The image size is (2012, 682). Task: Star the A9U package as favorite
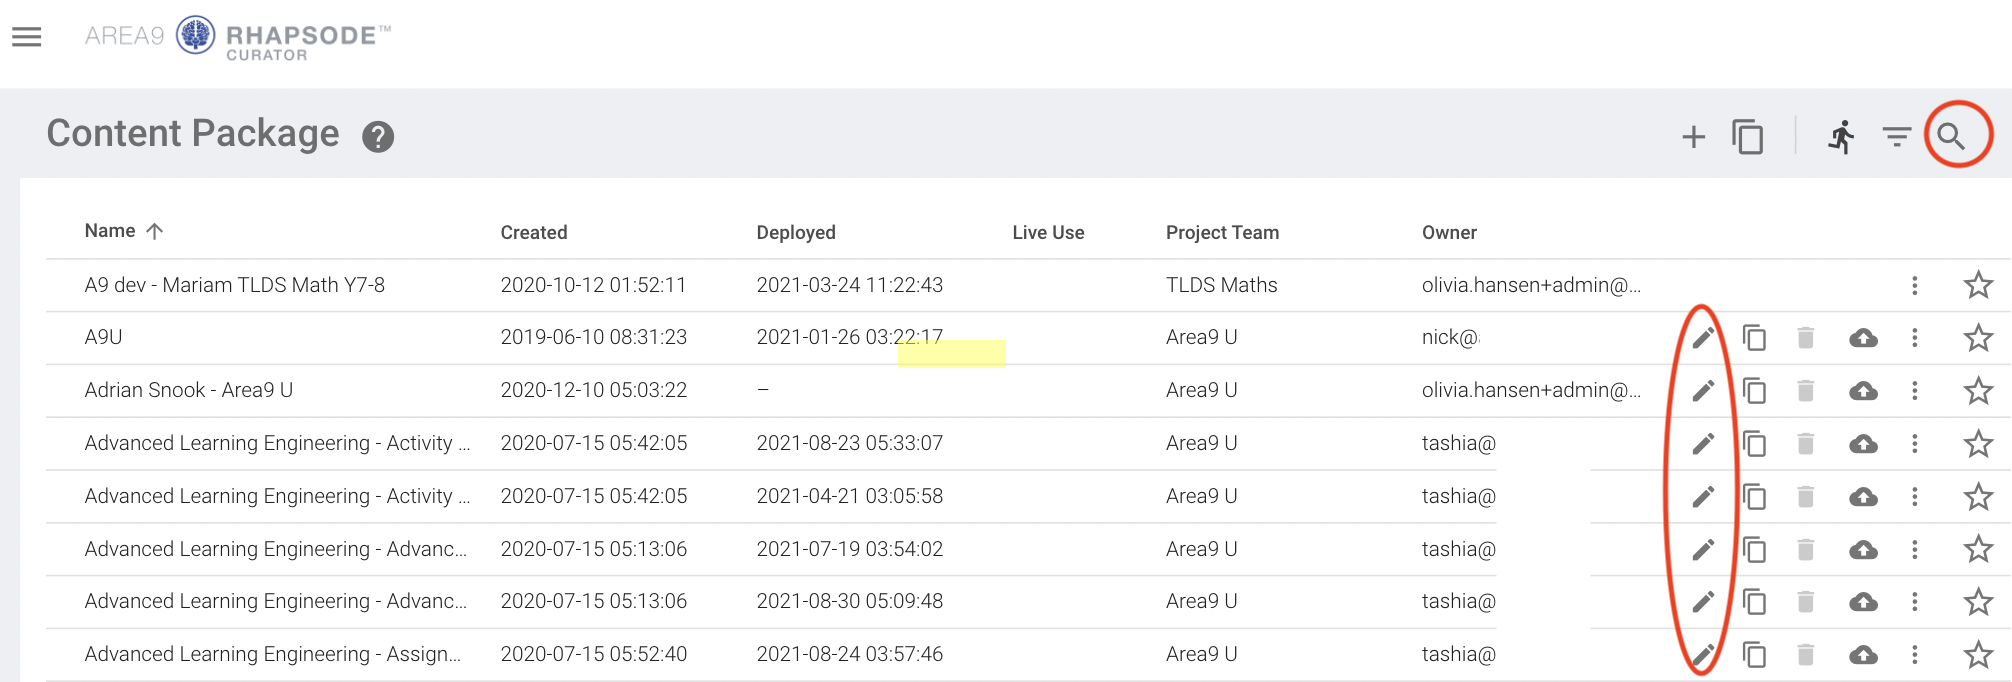tap(1978, 338)
